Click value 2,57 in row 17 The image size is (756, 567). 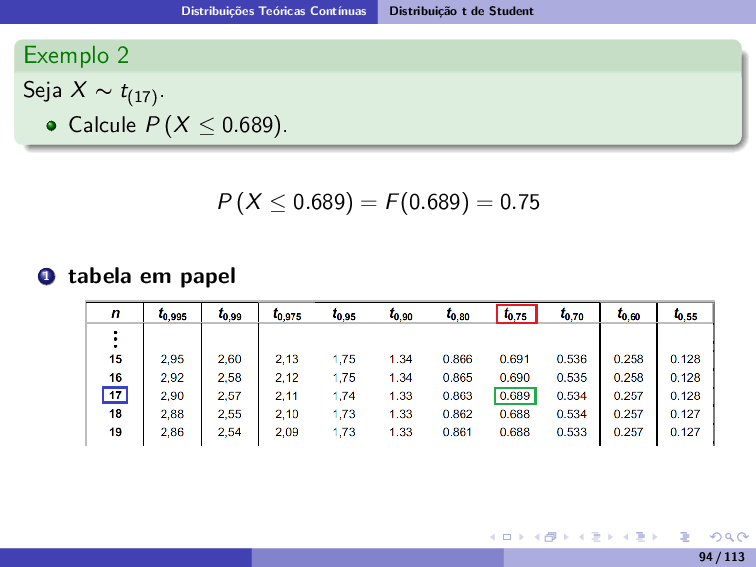(230, 396)
